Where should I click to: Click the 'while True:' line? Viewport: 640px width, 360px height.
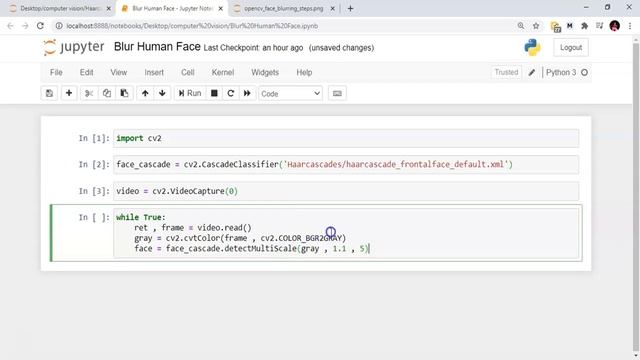[141, 217]
